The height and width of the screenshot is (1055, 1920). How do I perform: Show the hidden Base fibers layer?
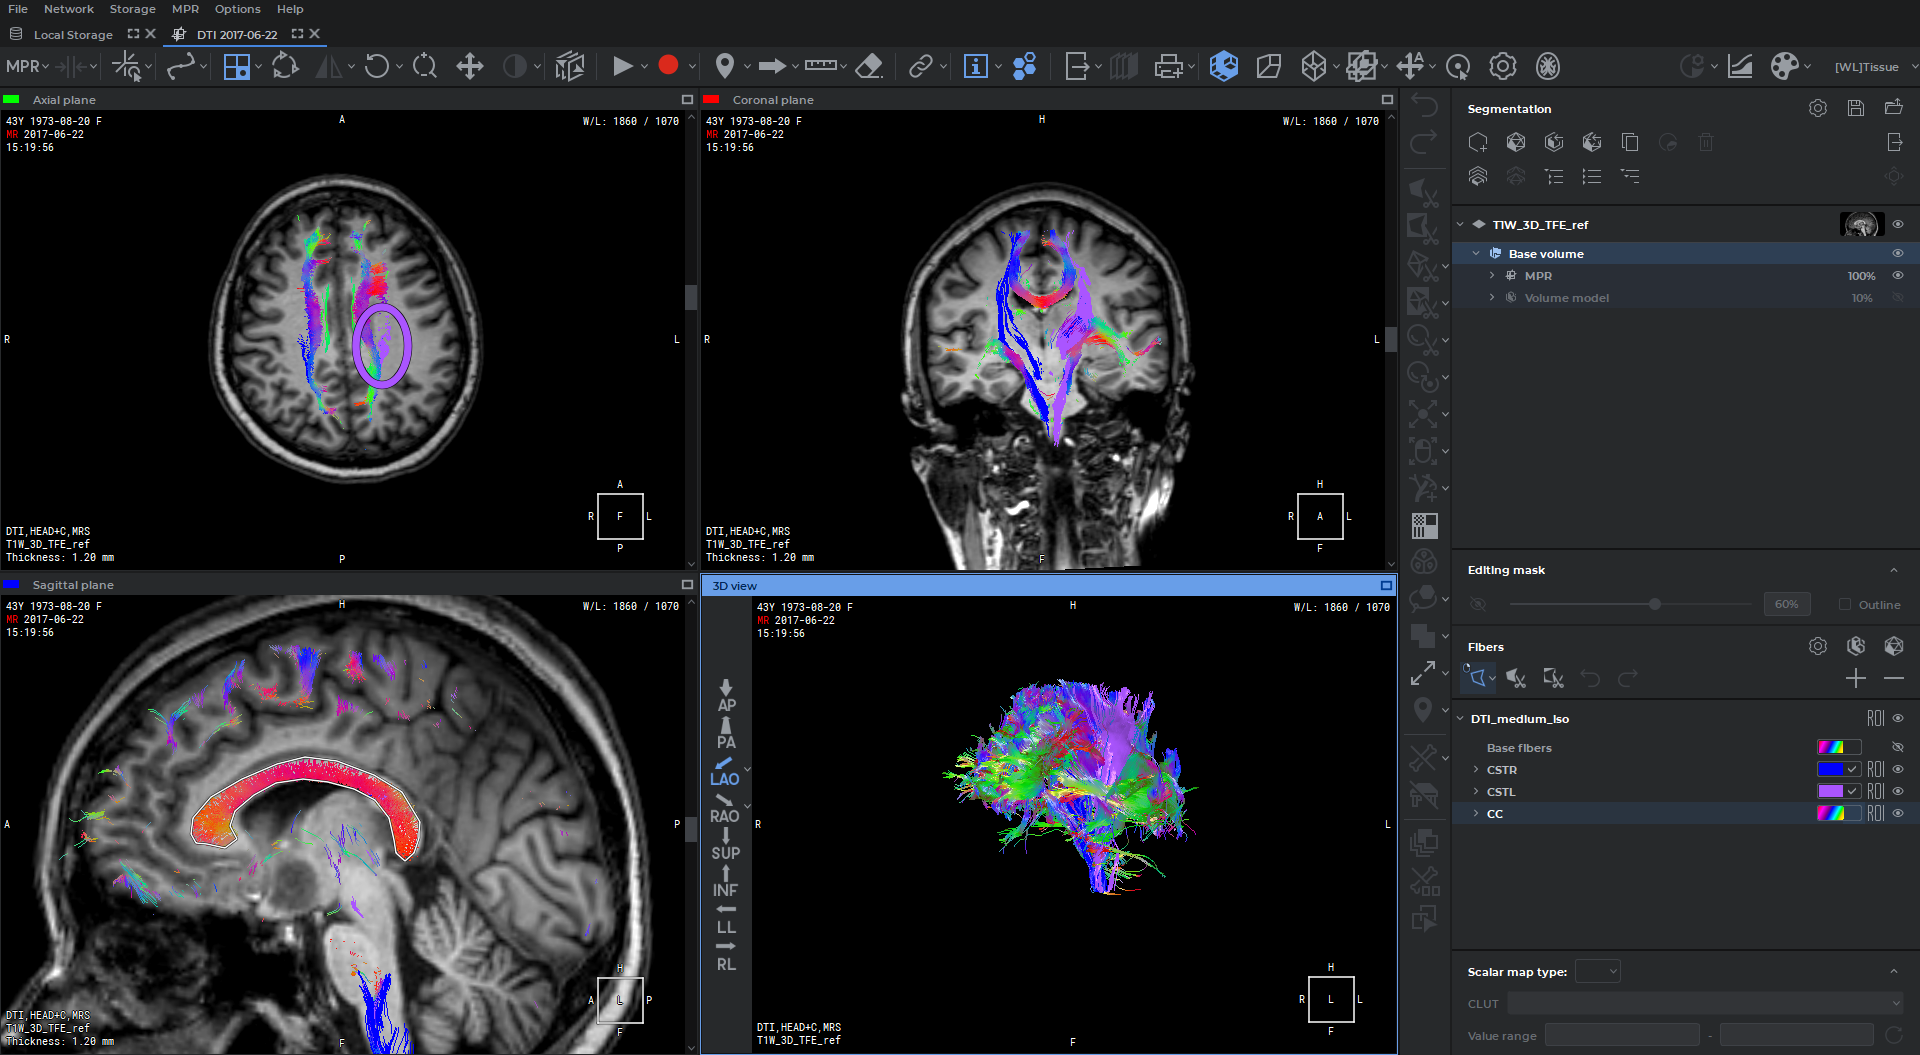click(1898, 747)
